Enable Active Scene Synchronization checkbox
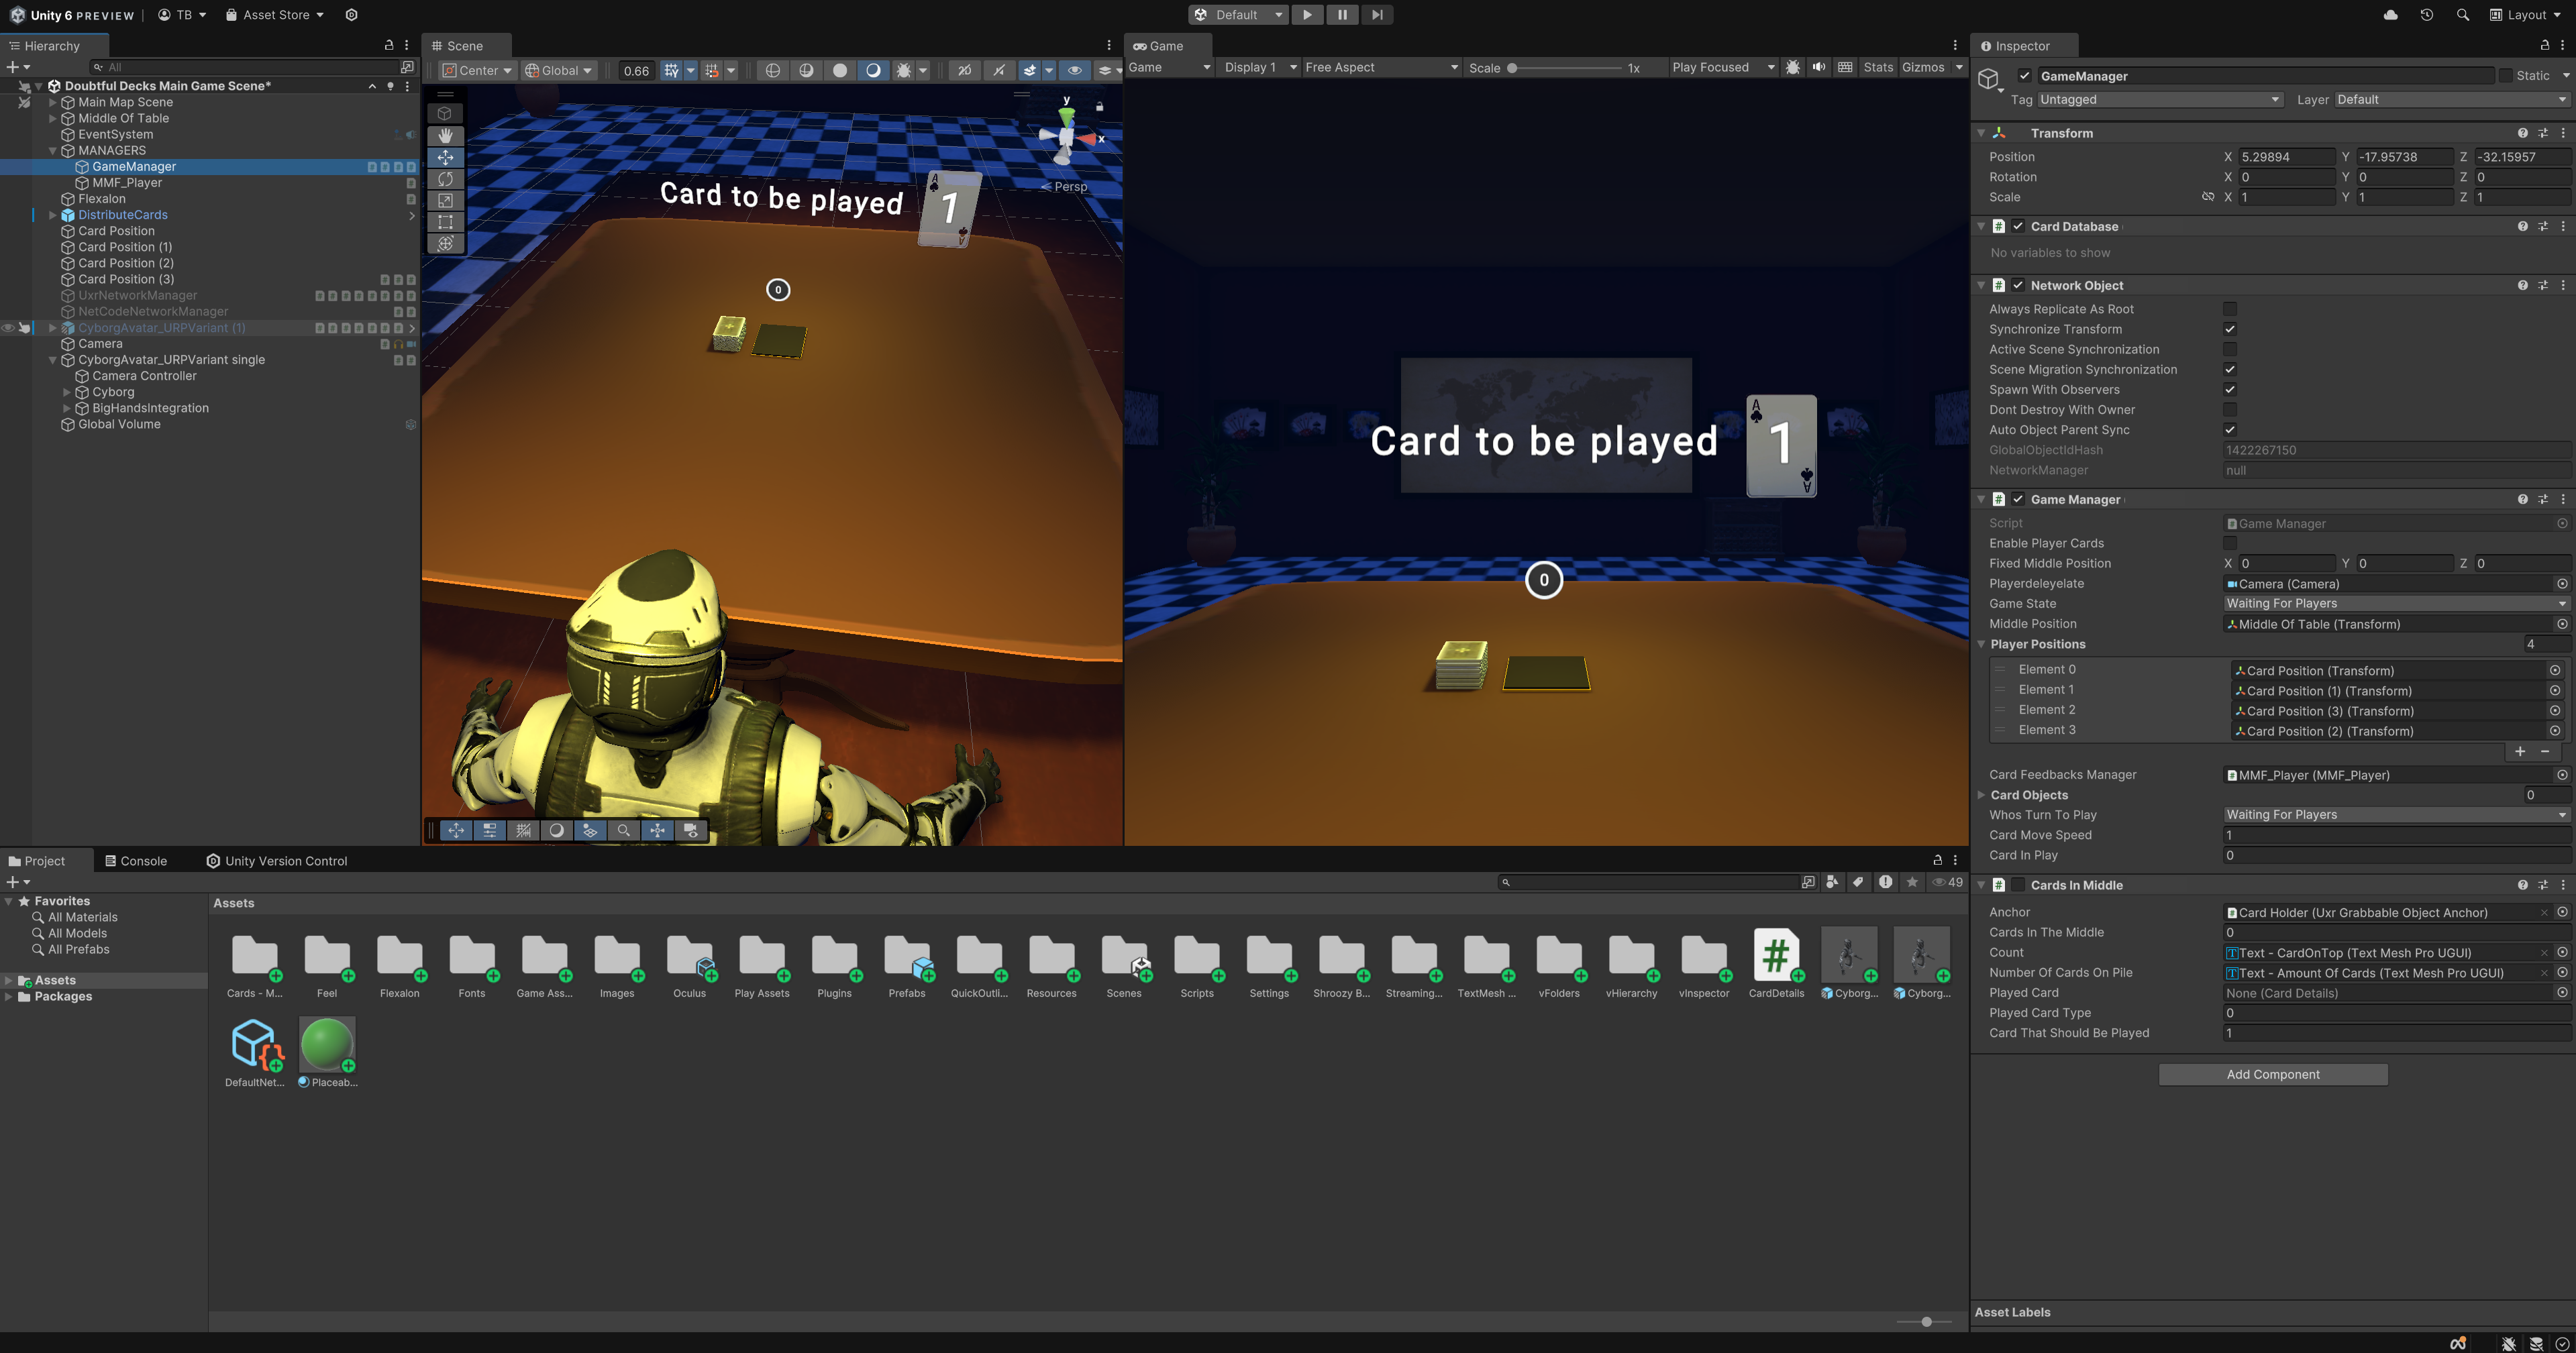This screenshot has height=1353, width=2576. (2229, 349)
